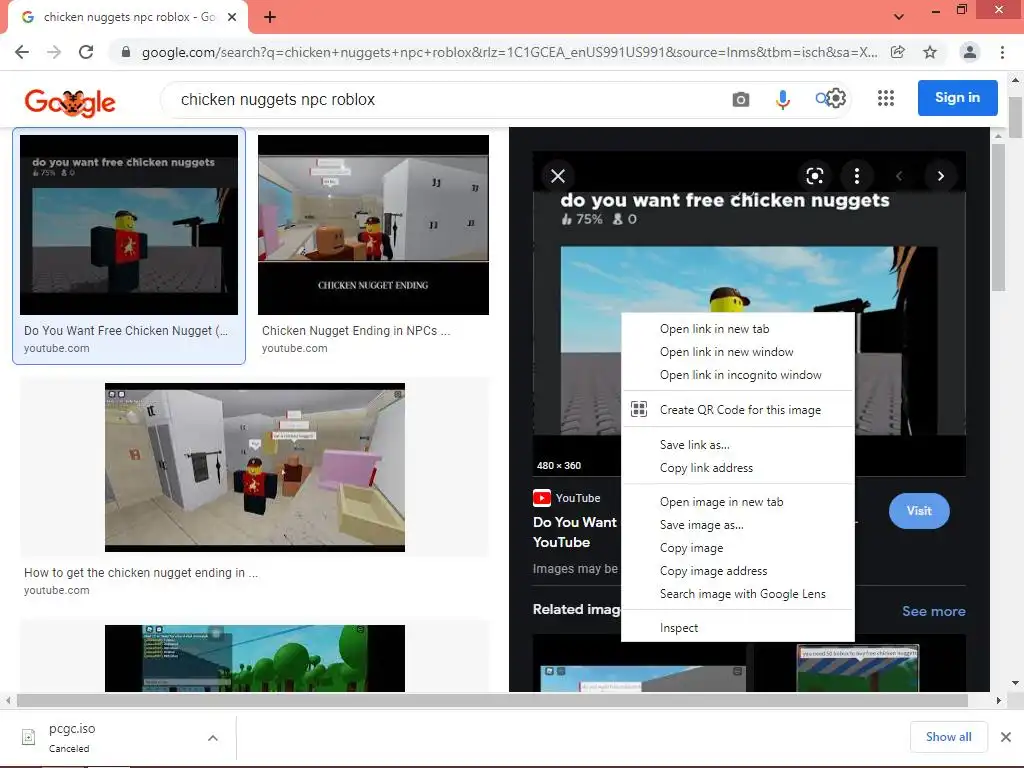This screenshot has height=768, width=1024.
Task: Show previous image in preview panel
Action: [899, 176]
